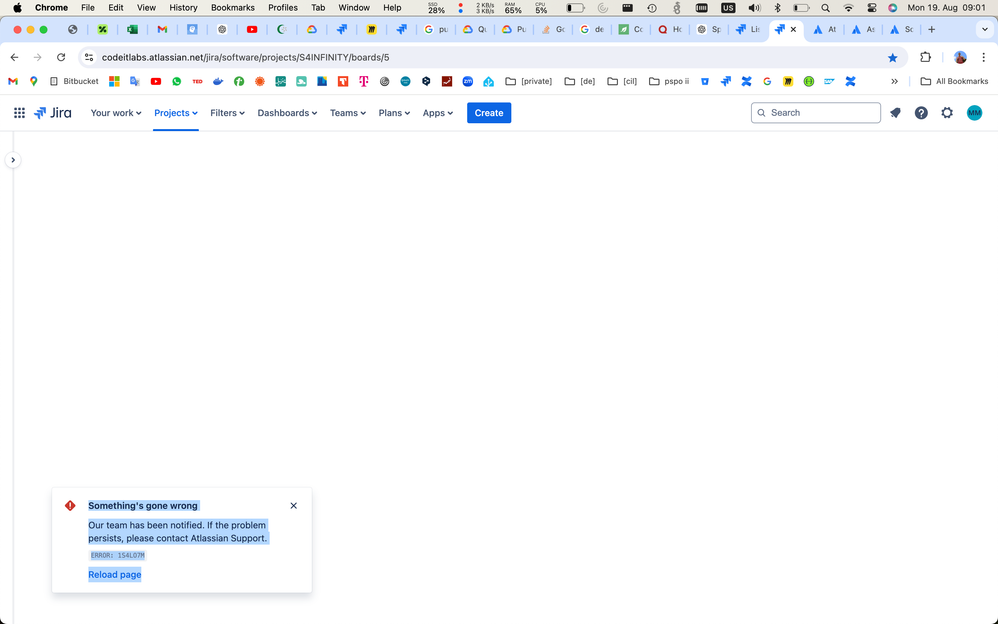Open the Zoom bookmark icon

(x=468, y=82)
